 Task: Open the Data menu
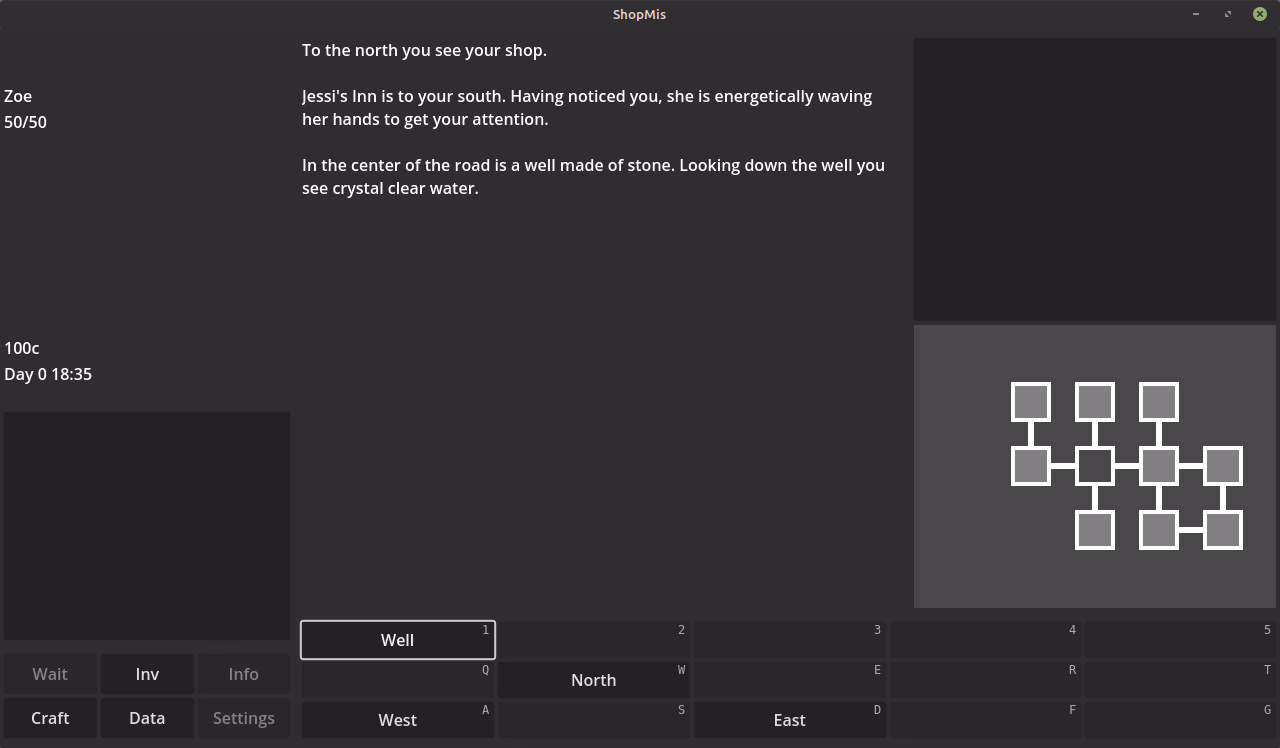click(x=147, y=718)
